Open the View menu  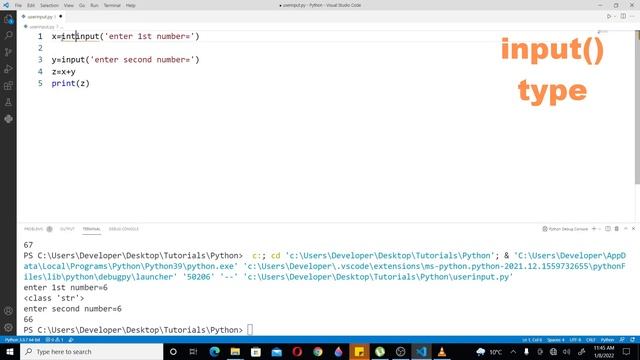pos(69,5)
